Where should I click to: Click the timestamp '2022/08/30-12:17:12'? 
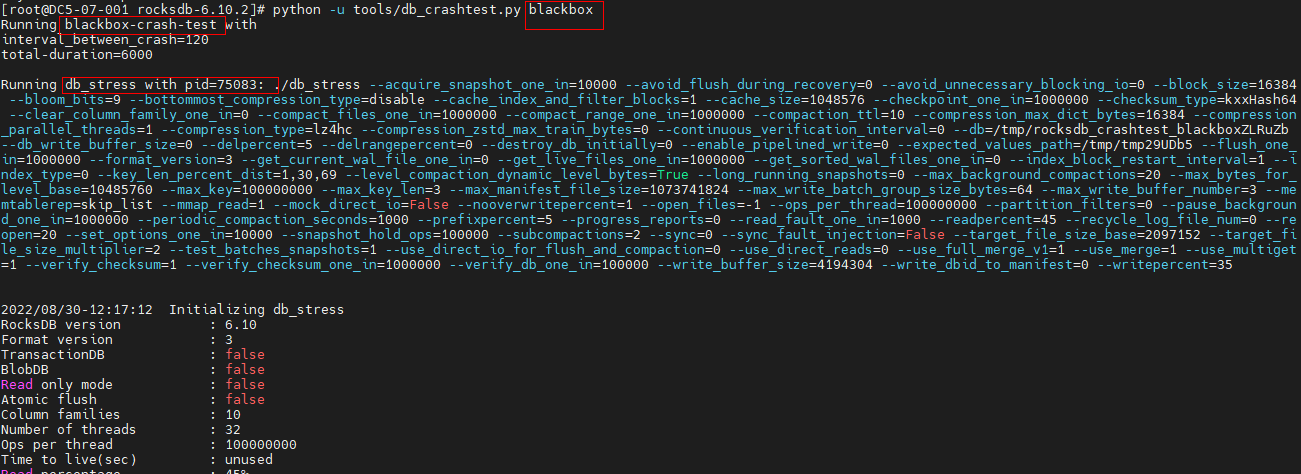coord(77,309)
